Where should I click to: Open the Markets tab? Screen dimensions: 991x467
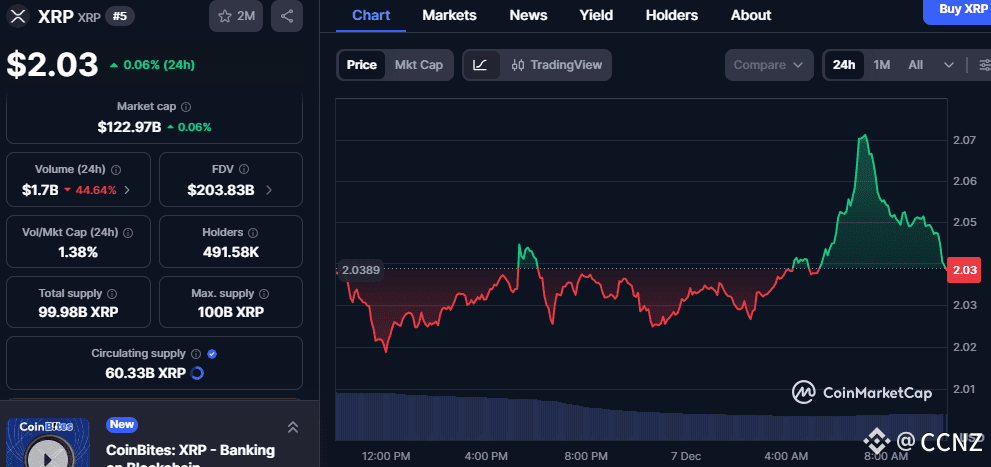pyautogui.click(x=449, y=15)
